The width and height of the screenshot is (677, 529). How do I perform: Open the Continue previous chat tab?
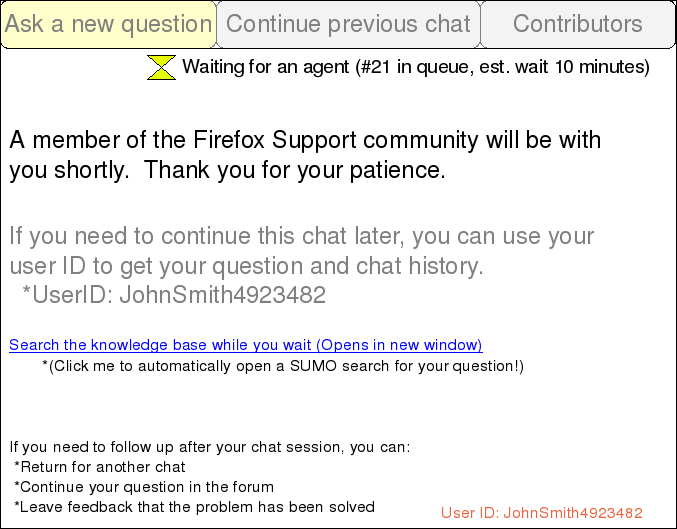(348, 24)
